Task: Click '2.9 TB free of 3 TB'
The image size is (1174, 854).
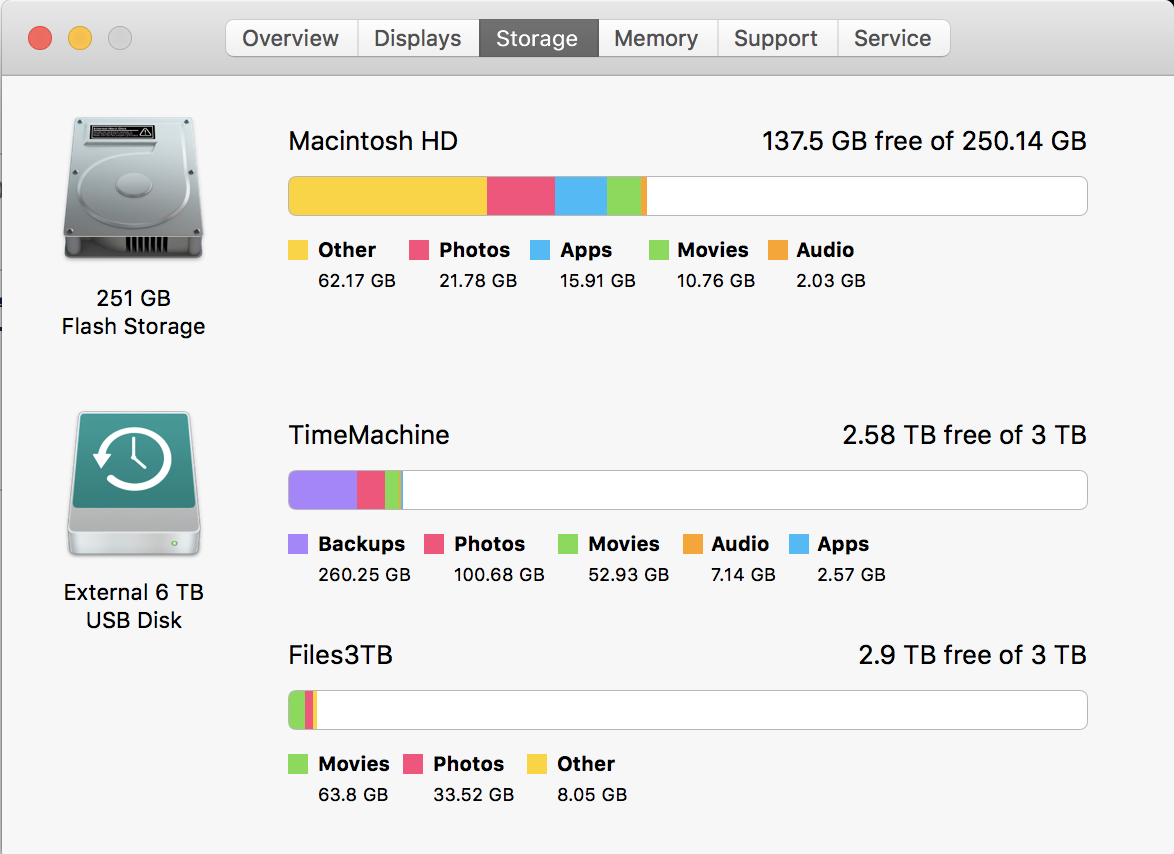Action: click(x=973, y=655)
